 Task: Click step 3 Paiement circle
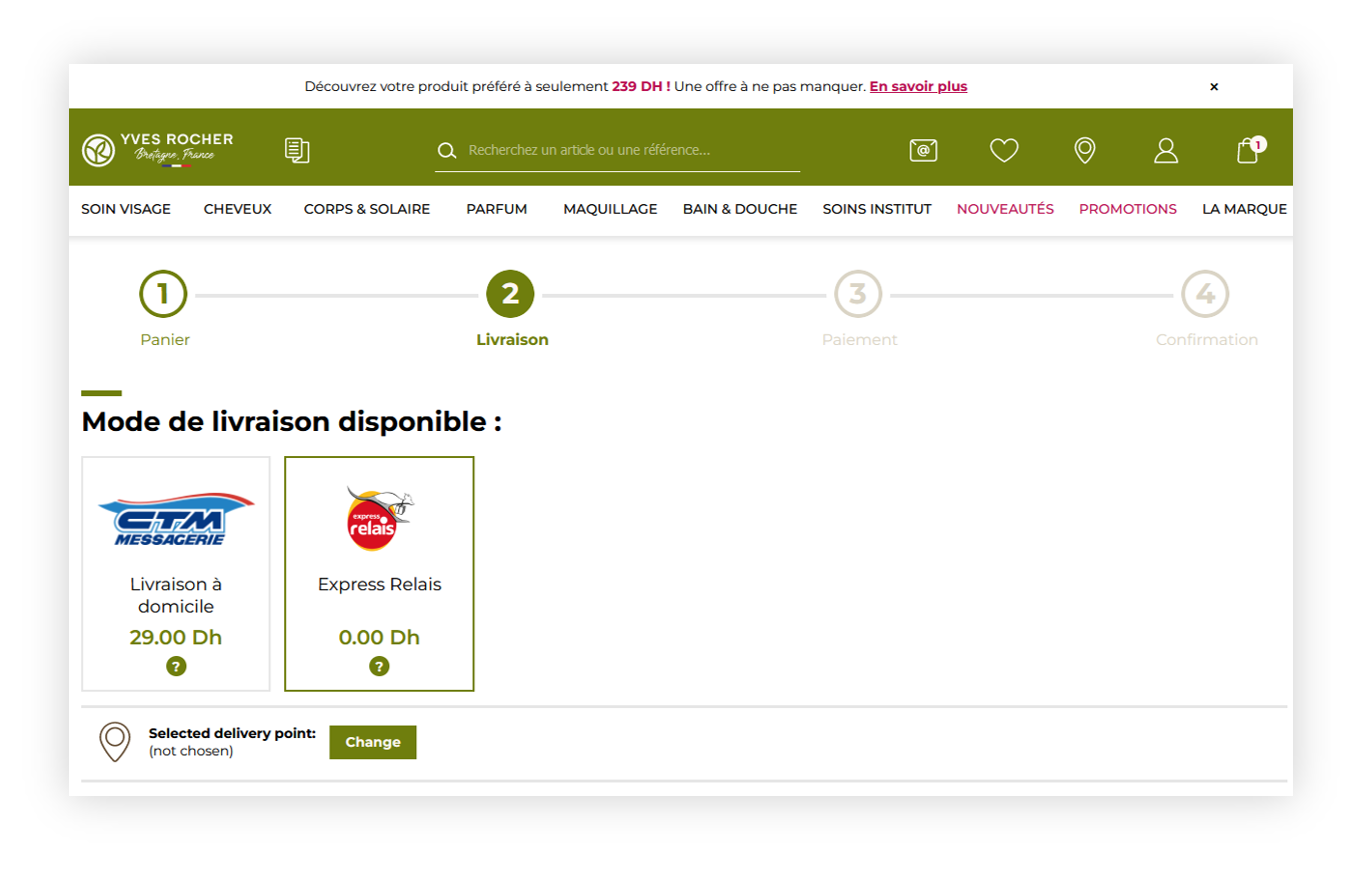858,294
